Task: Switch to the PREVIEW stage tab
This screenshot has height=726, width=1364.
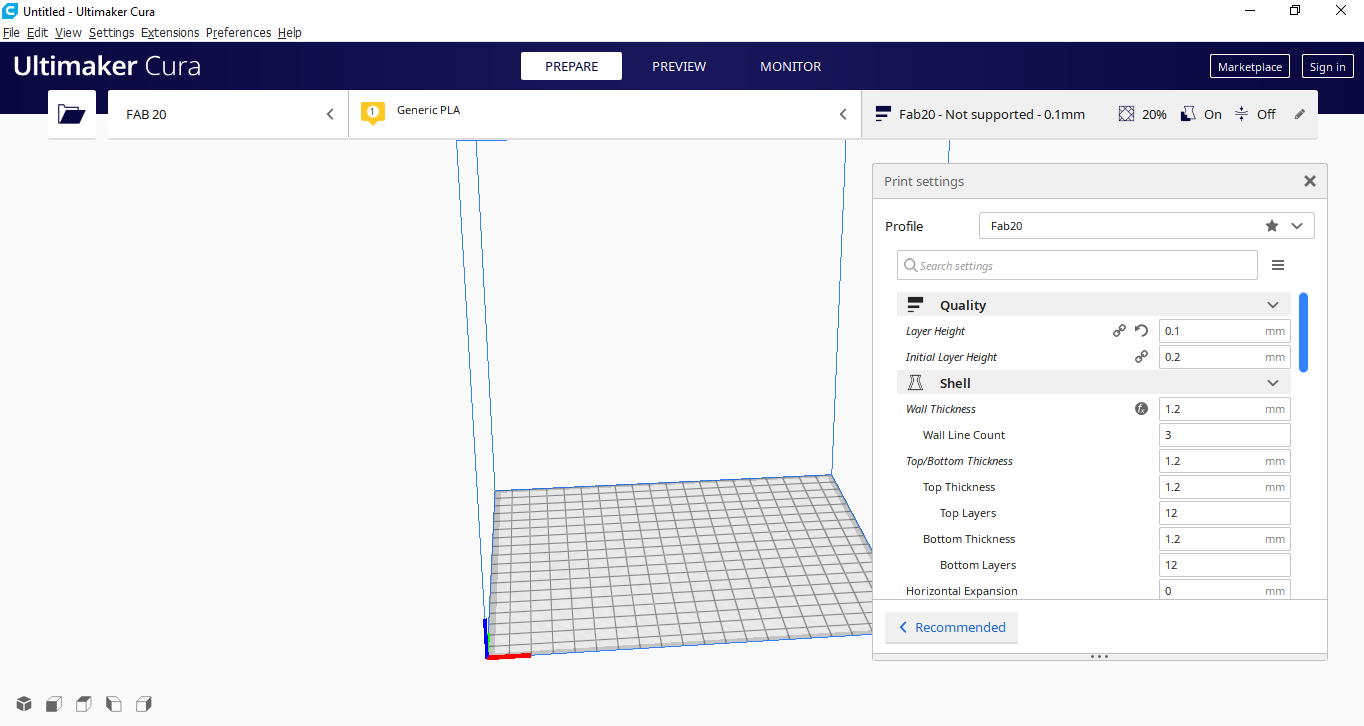Action: pos(679,66)
